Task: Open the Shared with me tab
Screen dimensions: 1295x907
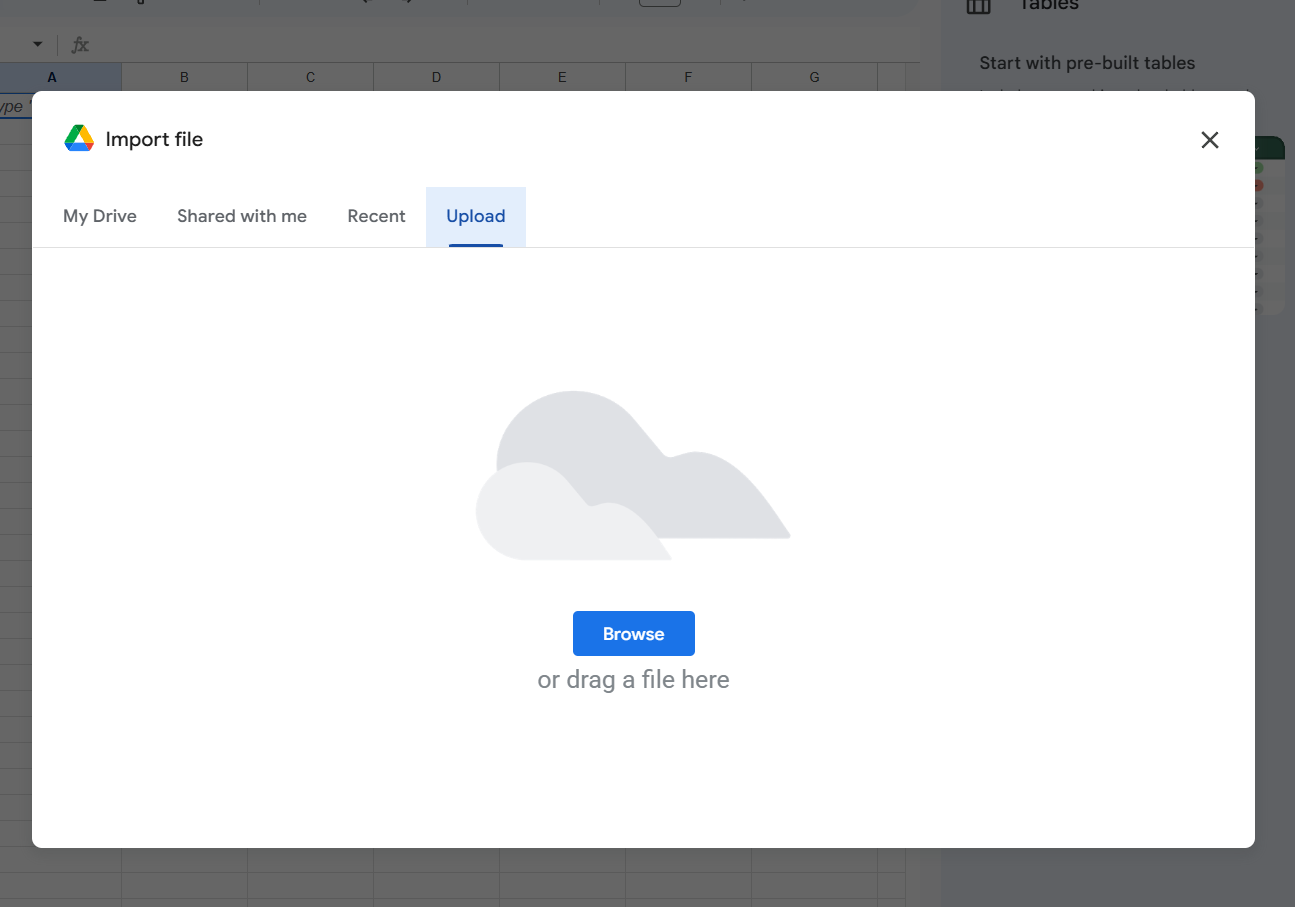Action: 242,216
